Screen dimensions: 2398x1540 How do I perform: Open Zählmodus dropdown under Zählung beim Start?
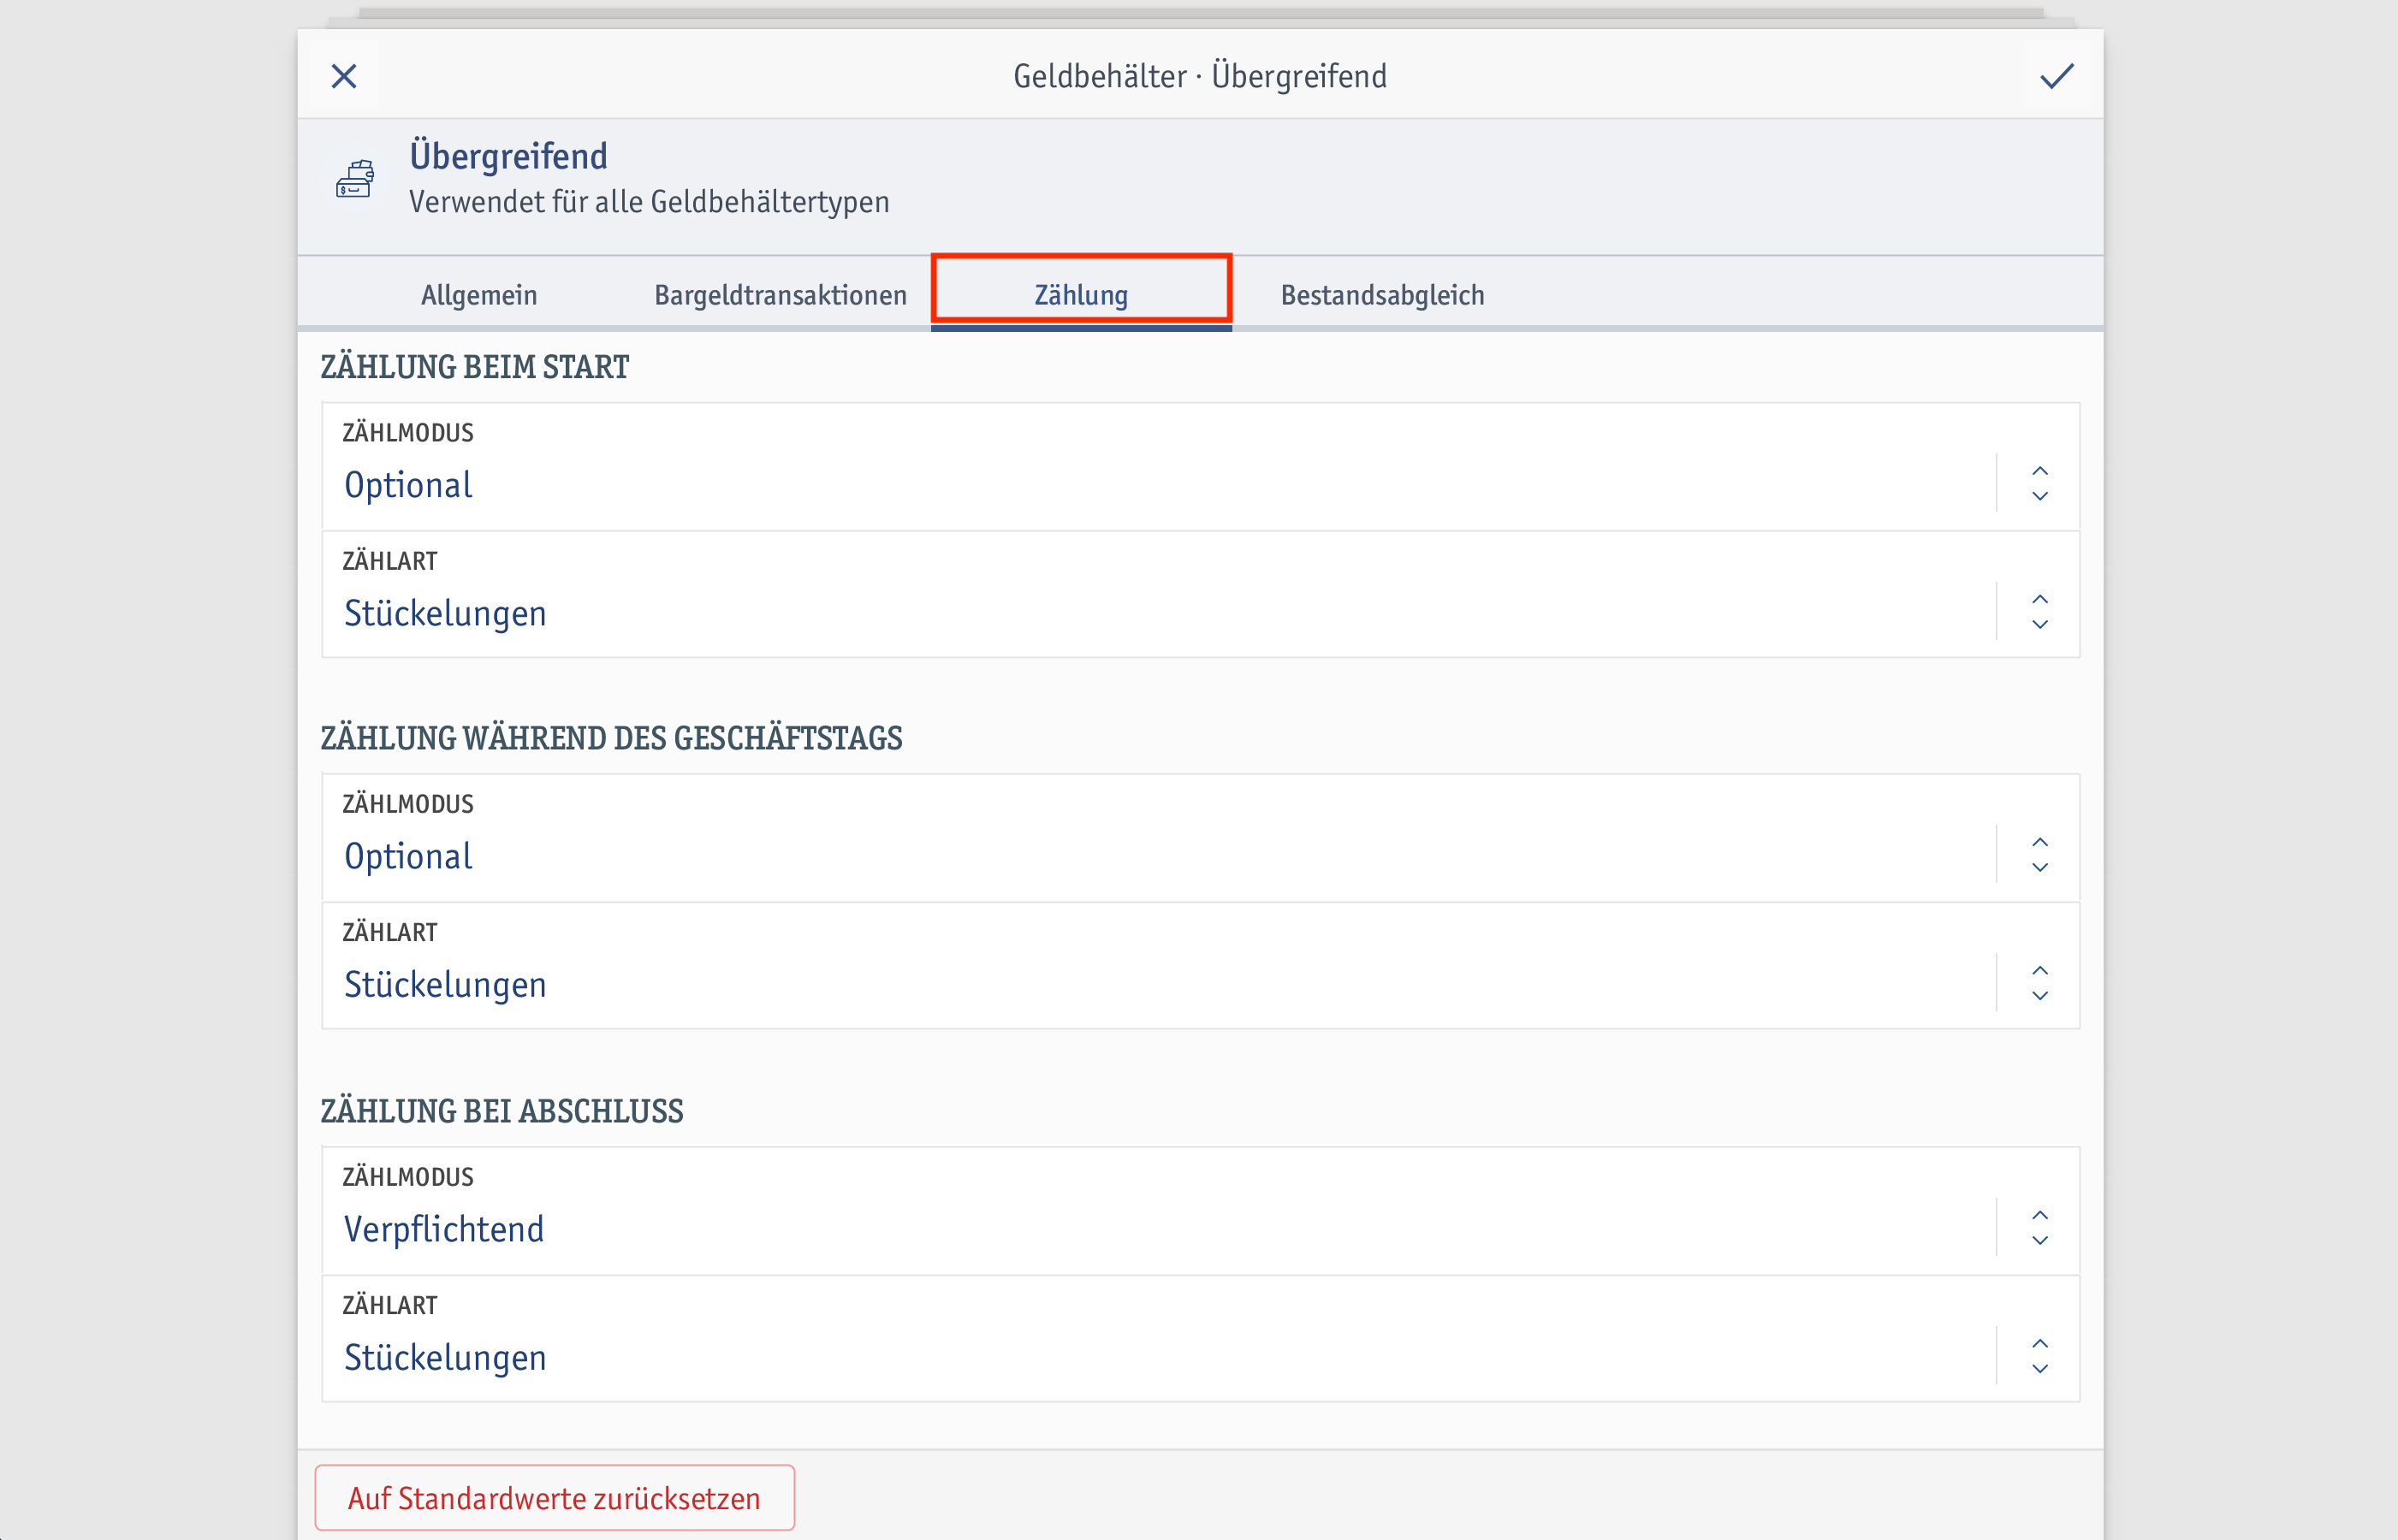(1200, 467)
